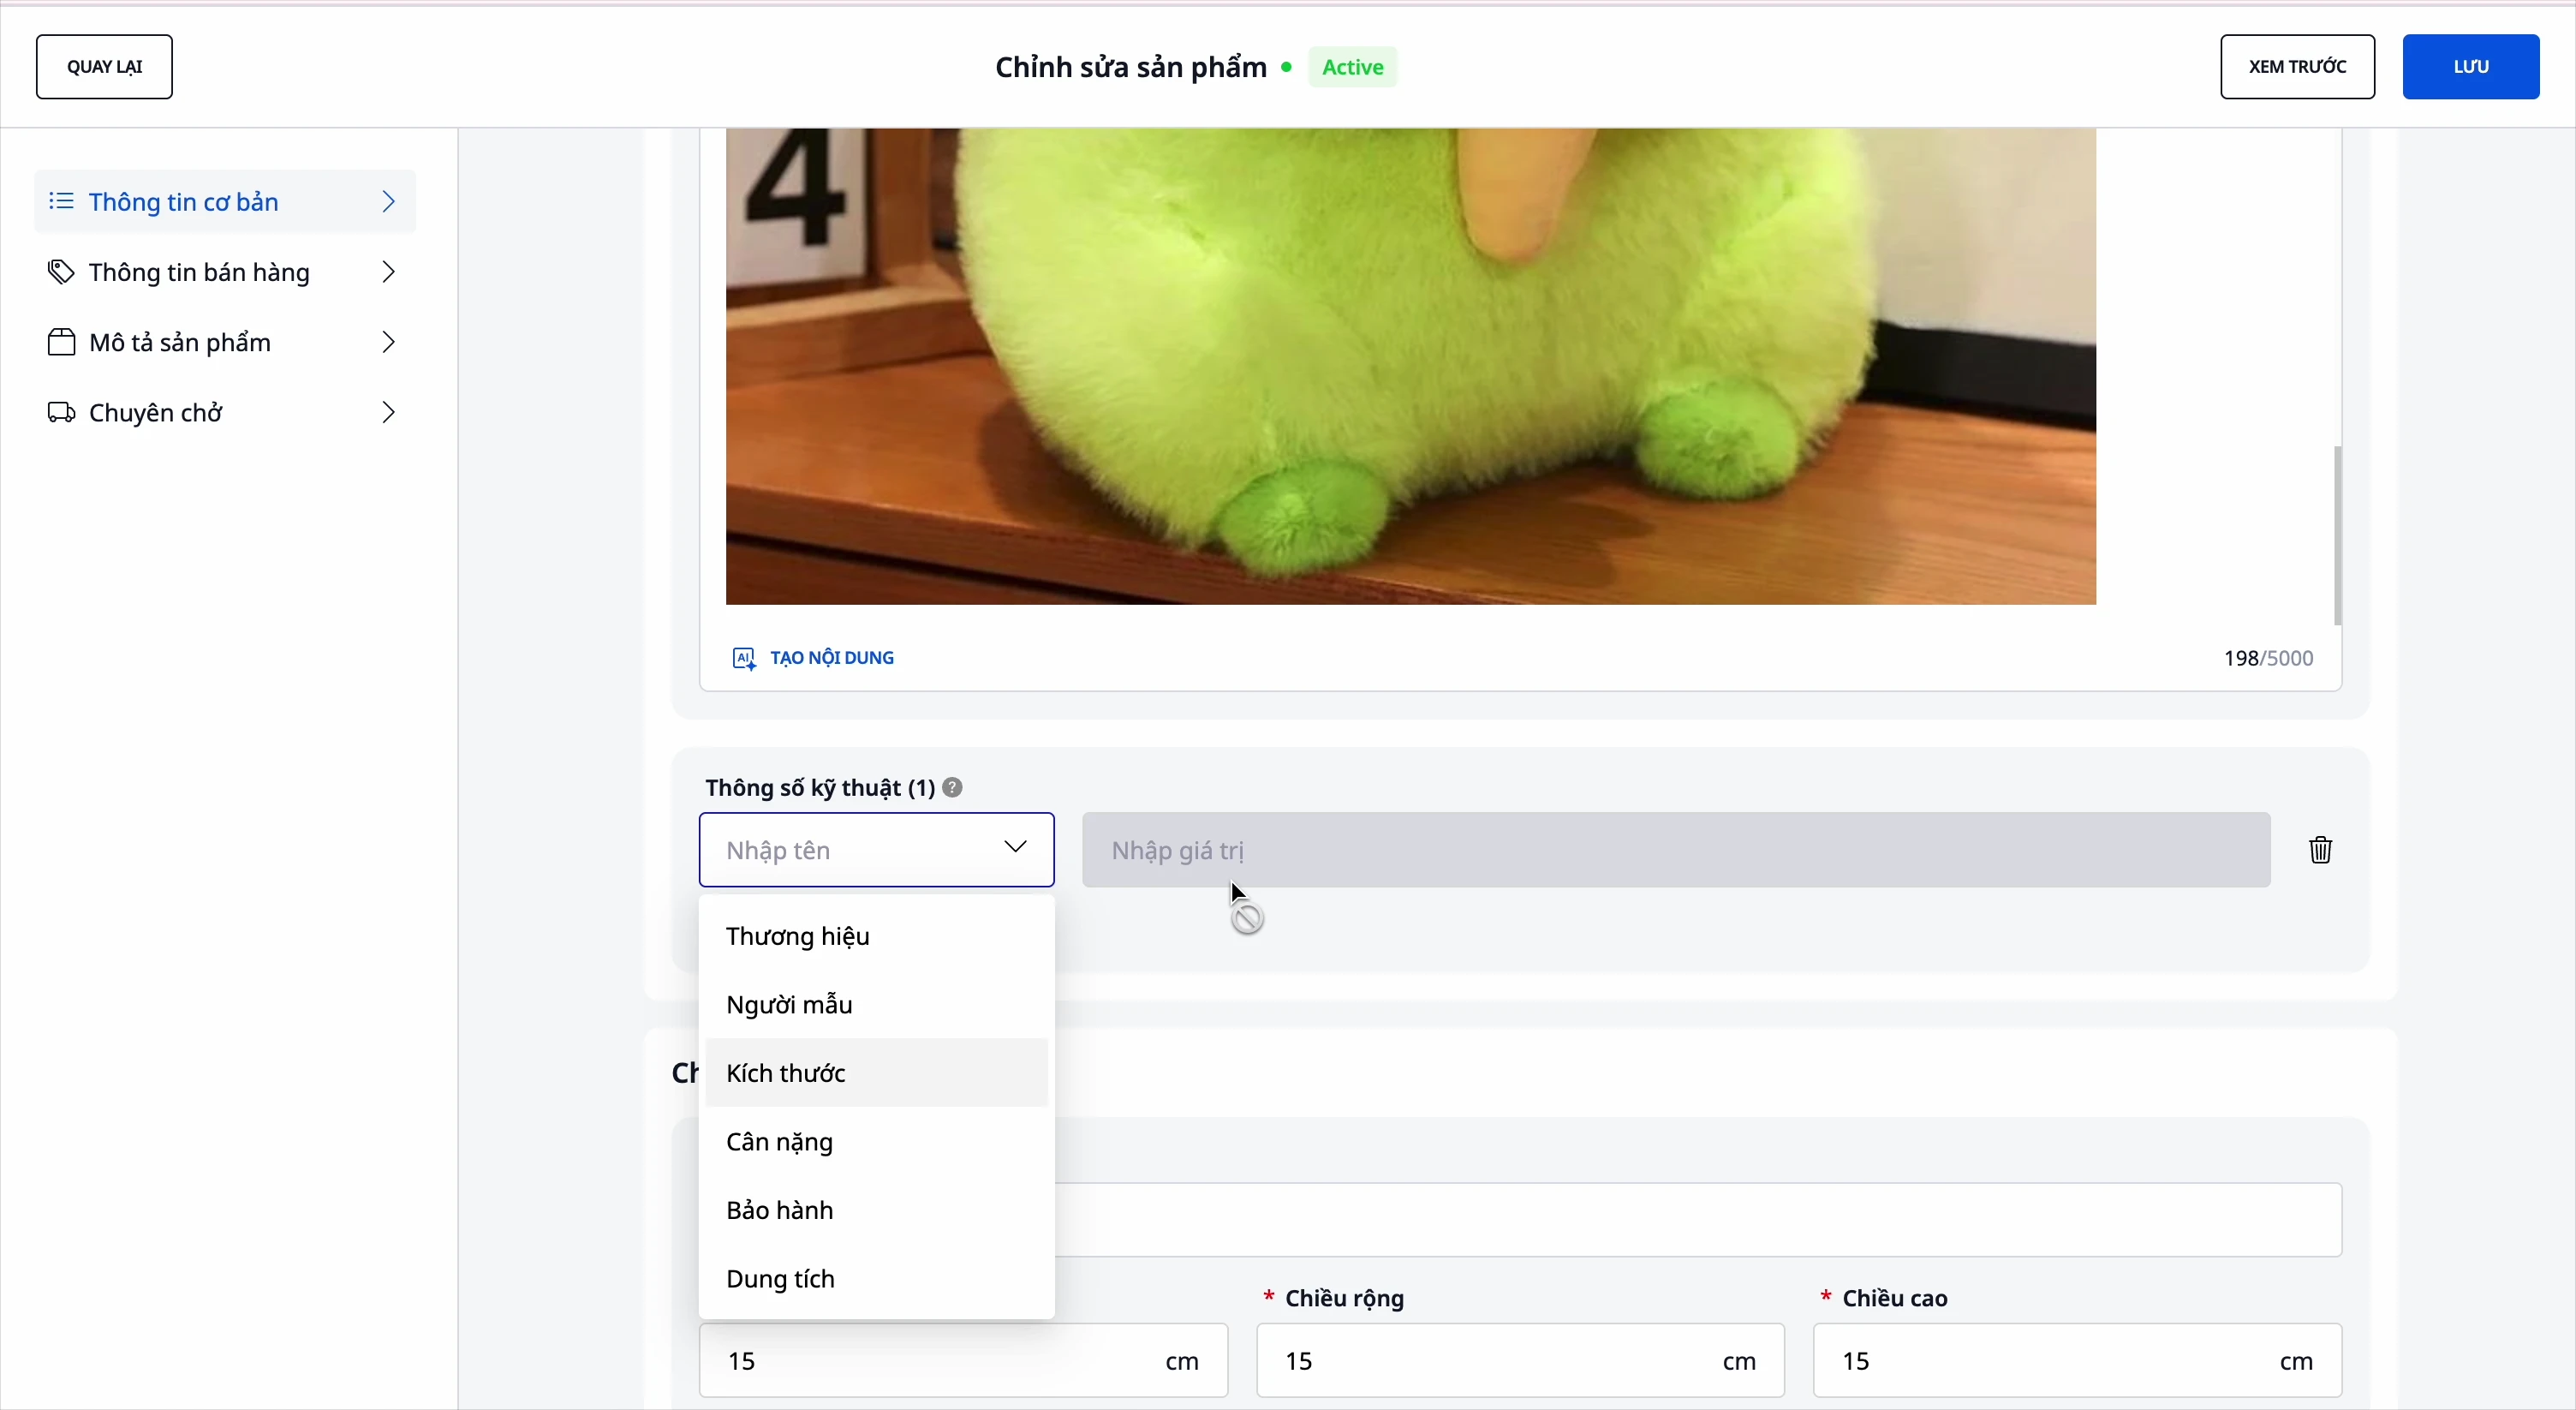
Task: Click the list icon beside Thông tin cơ bản
Action: [61, 202]
